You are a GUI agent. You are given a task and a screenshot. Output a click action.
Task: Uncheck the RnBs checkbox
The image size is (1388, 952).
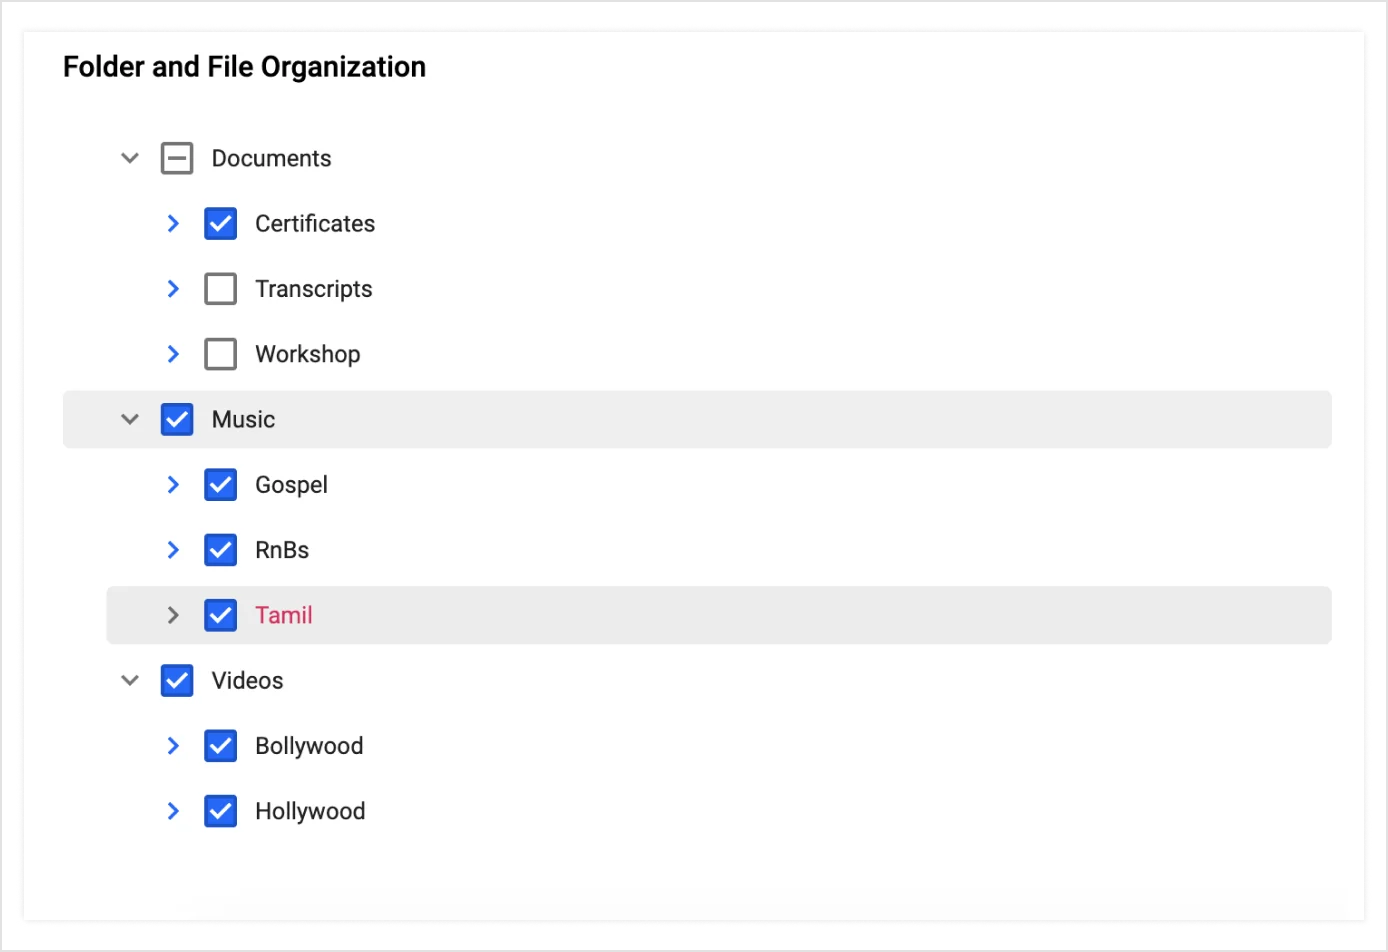[x=220, y=549]
